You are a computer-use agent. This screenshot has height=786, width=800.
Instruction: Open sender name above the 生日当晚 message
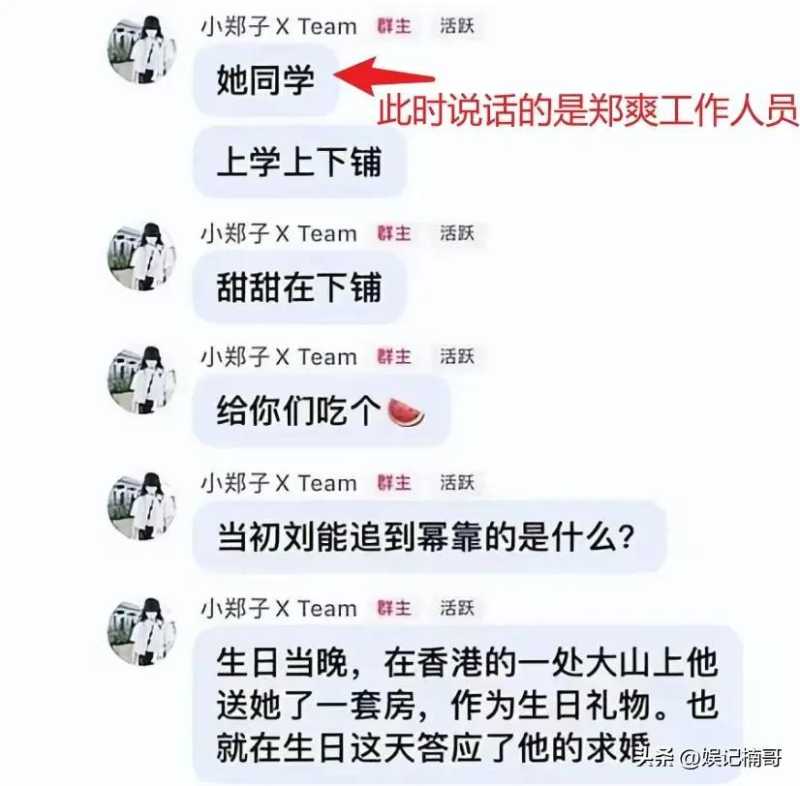279,608
